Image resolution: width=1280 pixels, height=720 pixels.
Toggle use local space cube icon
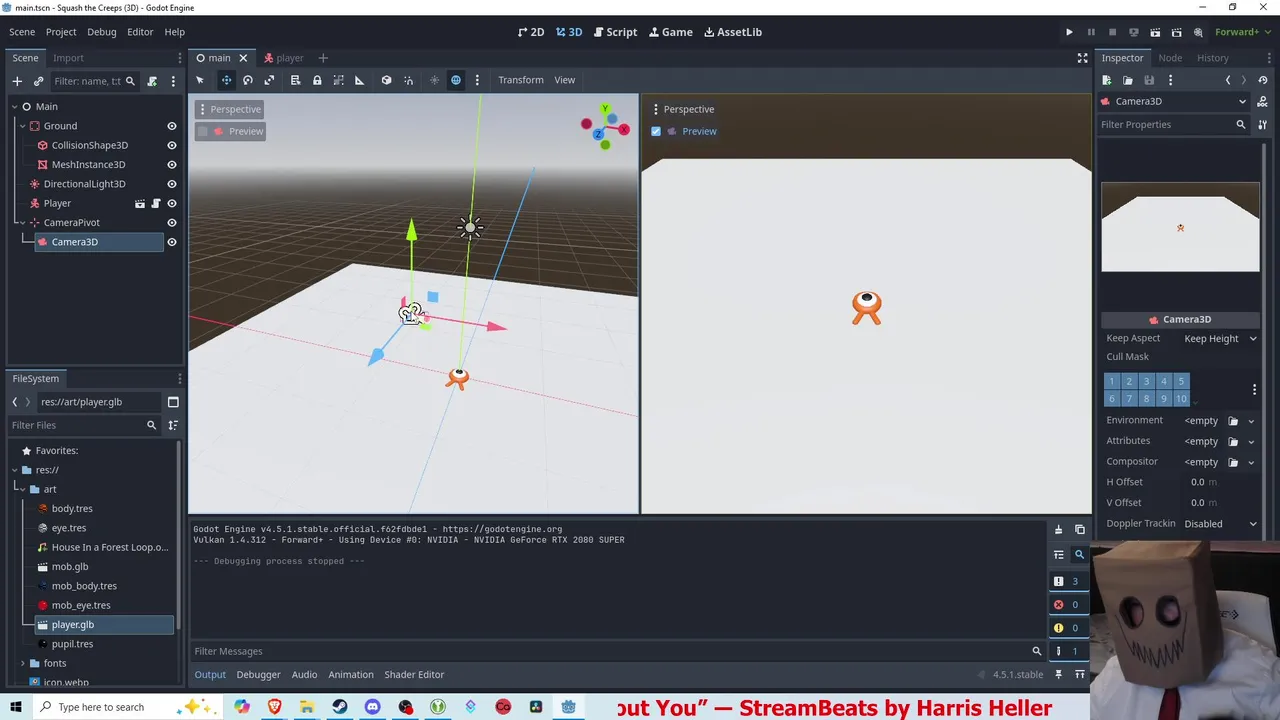coord(386,80)
